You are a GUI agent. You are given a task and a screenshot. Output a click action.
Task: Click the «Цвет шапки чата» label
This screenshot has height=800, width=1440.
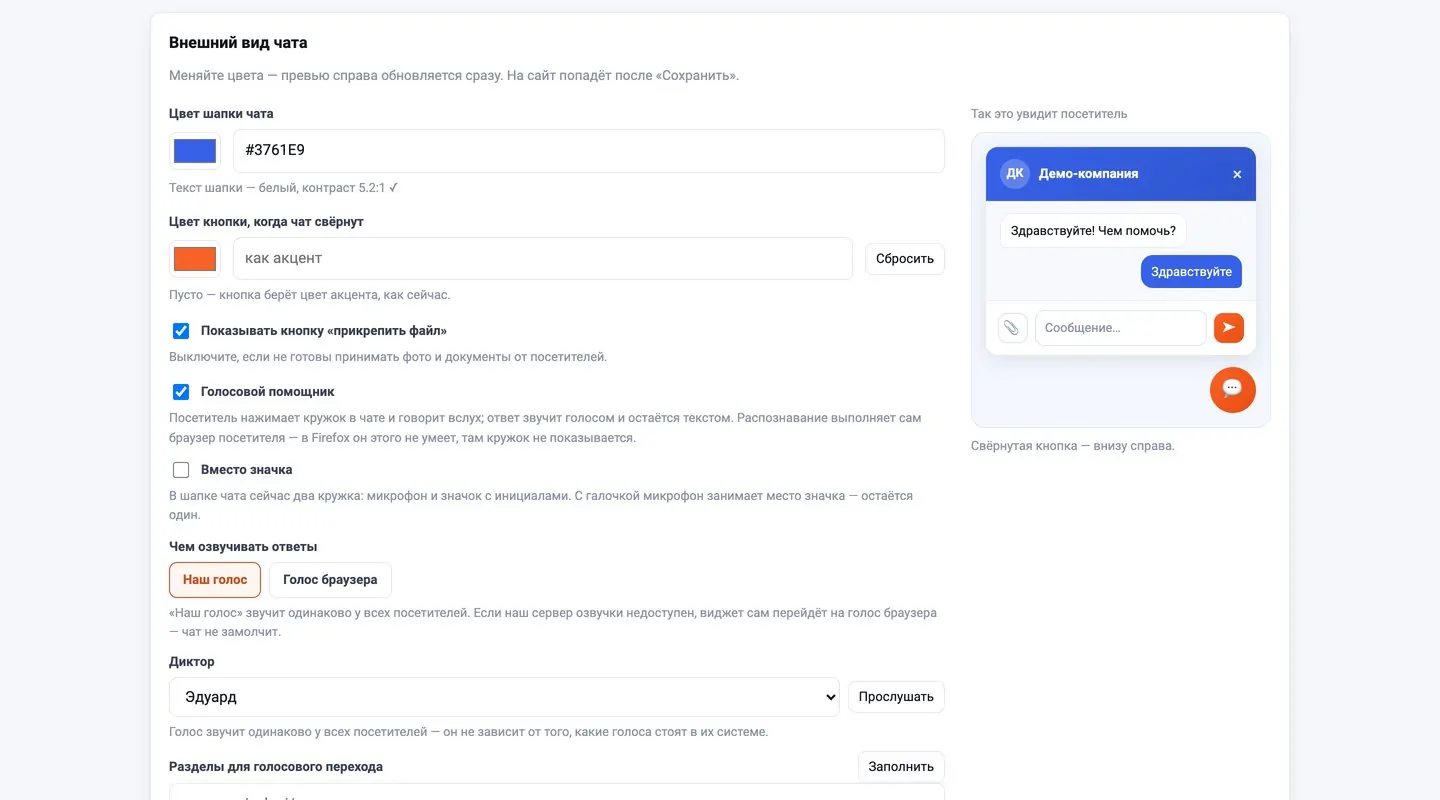(221, 114)
